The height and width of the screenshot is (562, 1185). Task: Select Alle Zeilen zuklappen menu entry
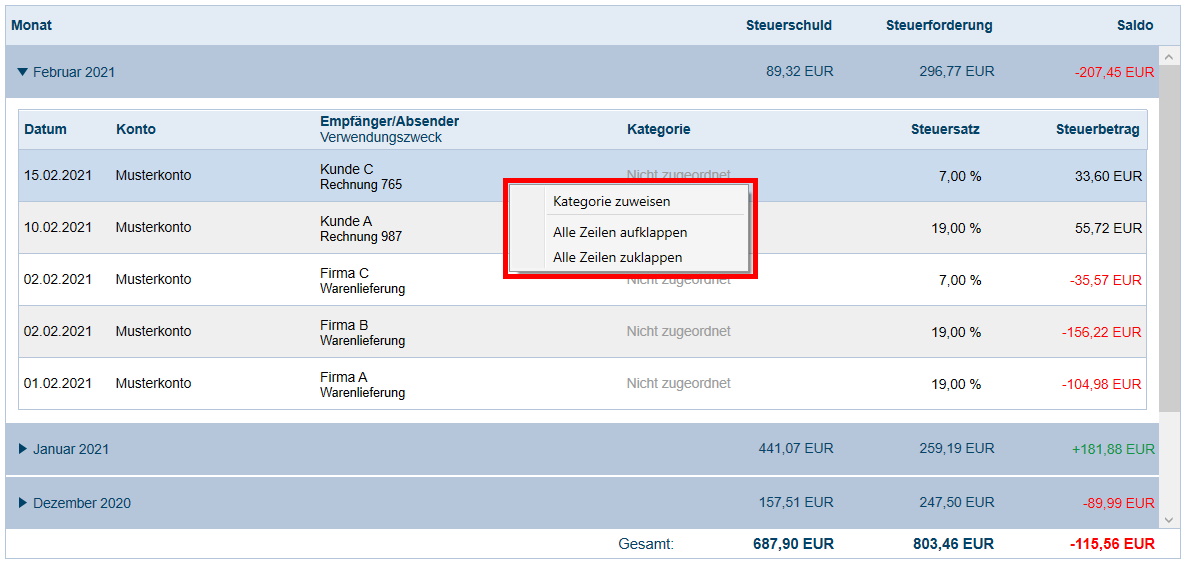(x=618, y=257)
